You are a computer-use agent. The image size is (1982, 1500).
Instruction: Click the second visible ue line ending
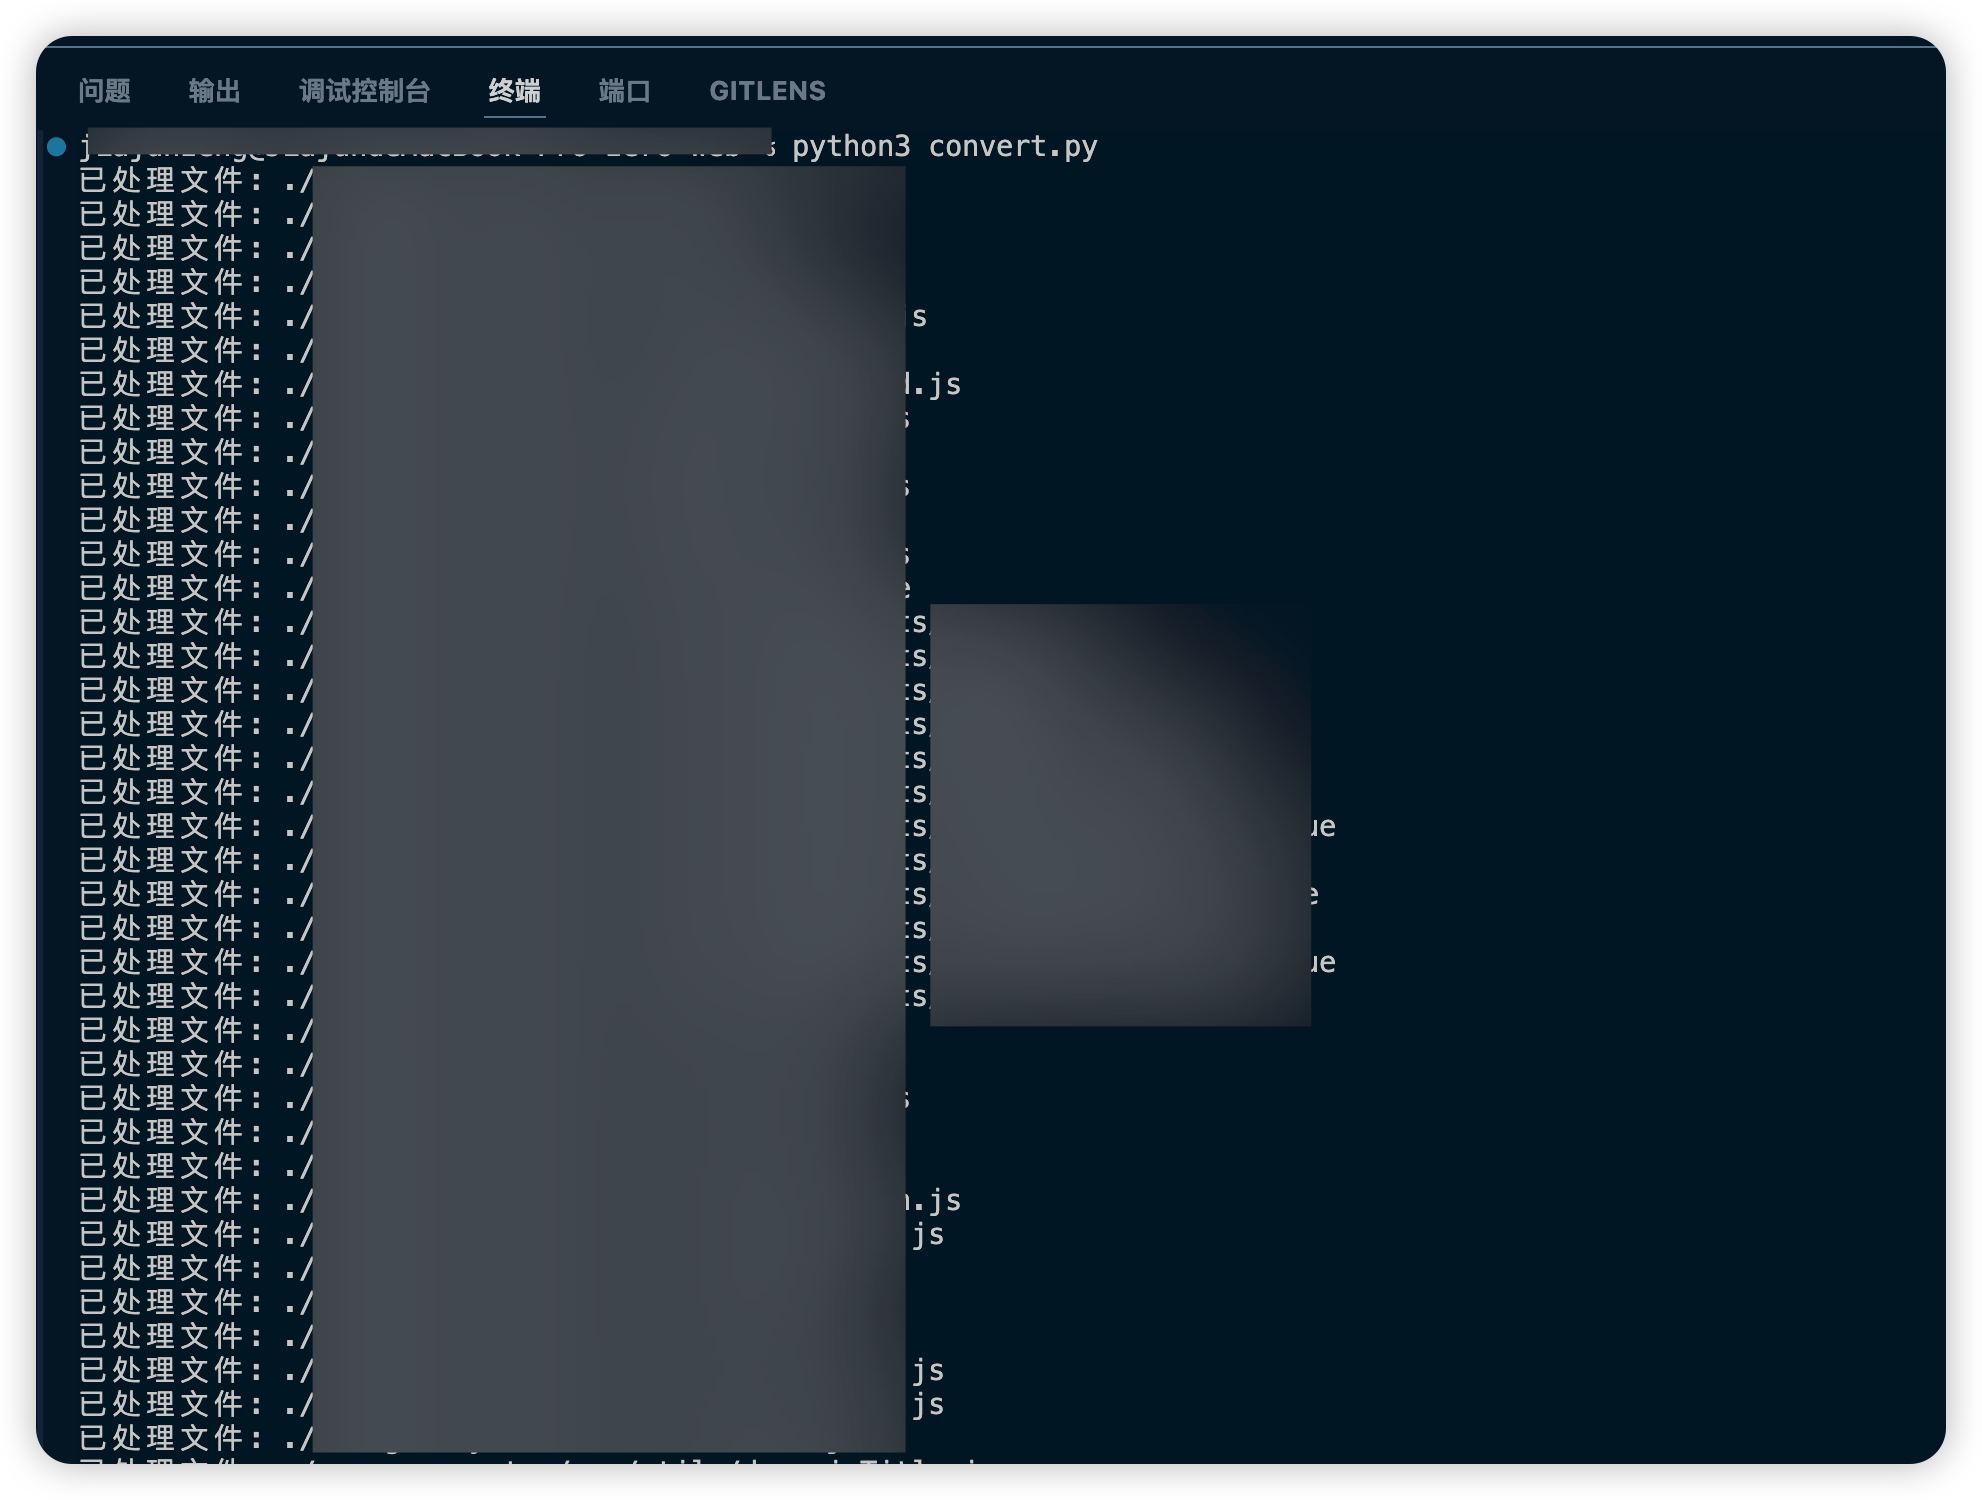tap(1323, 963)
